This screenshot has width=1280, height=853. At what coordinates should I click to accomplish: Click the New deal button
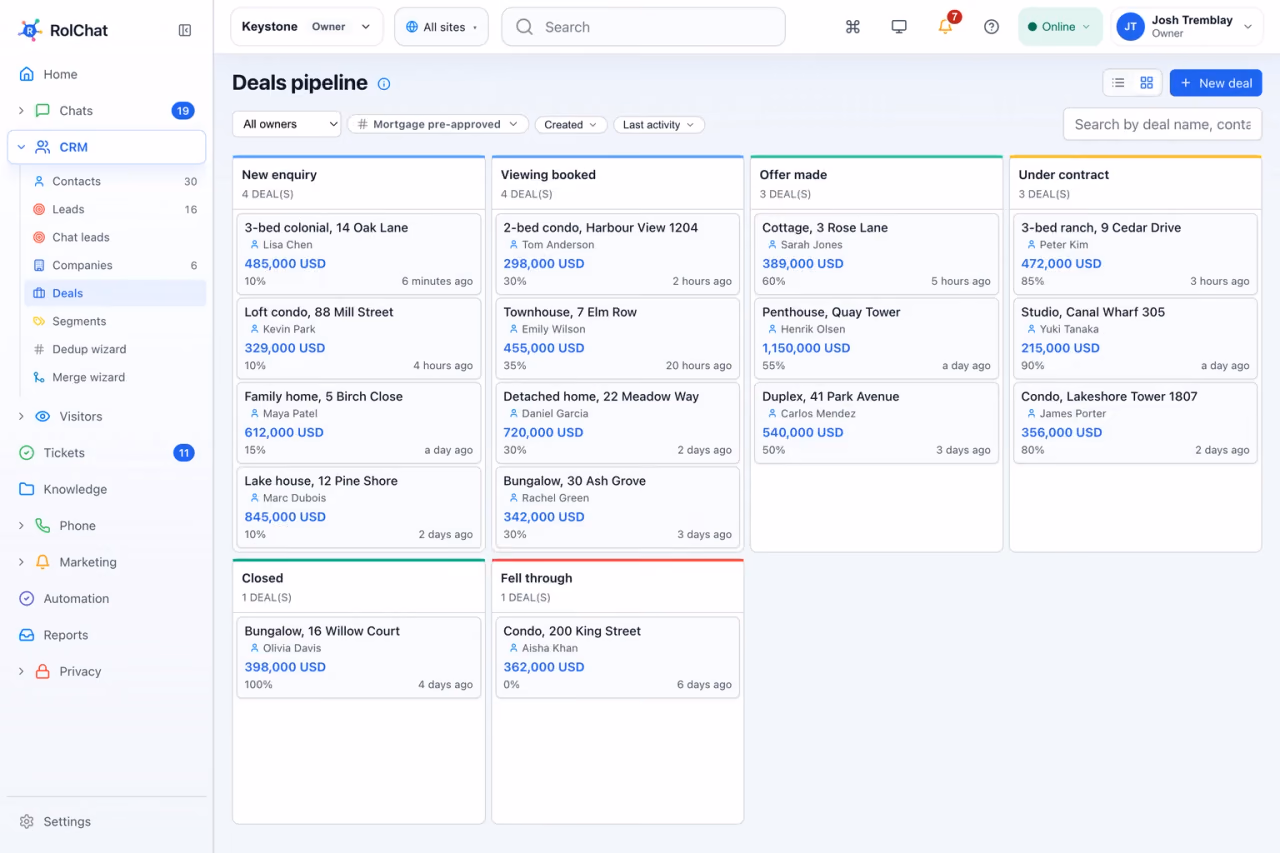coord(1216,83)
